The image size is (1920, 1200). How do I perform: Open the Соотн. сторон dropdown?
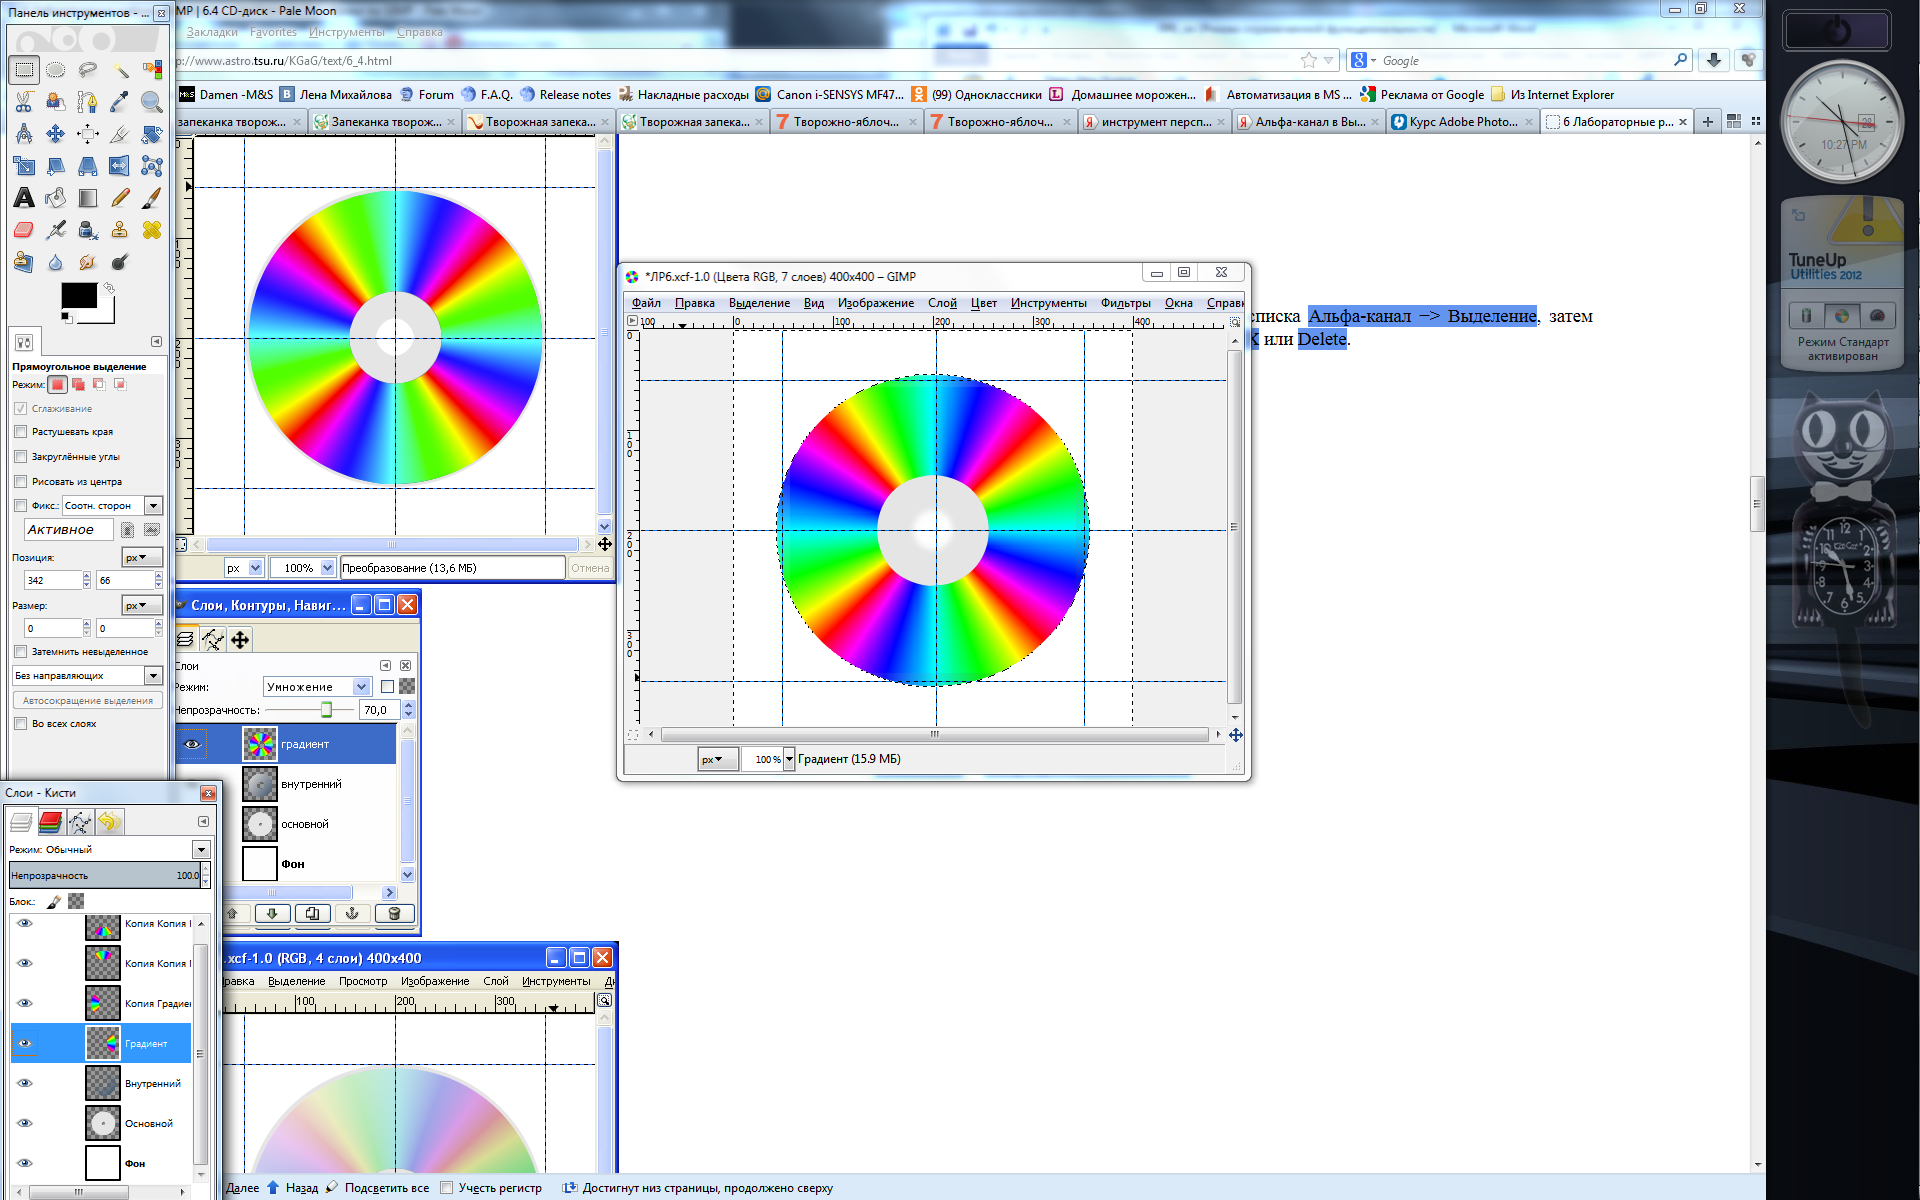(x=112, y=506)
